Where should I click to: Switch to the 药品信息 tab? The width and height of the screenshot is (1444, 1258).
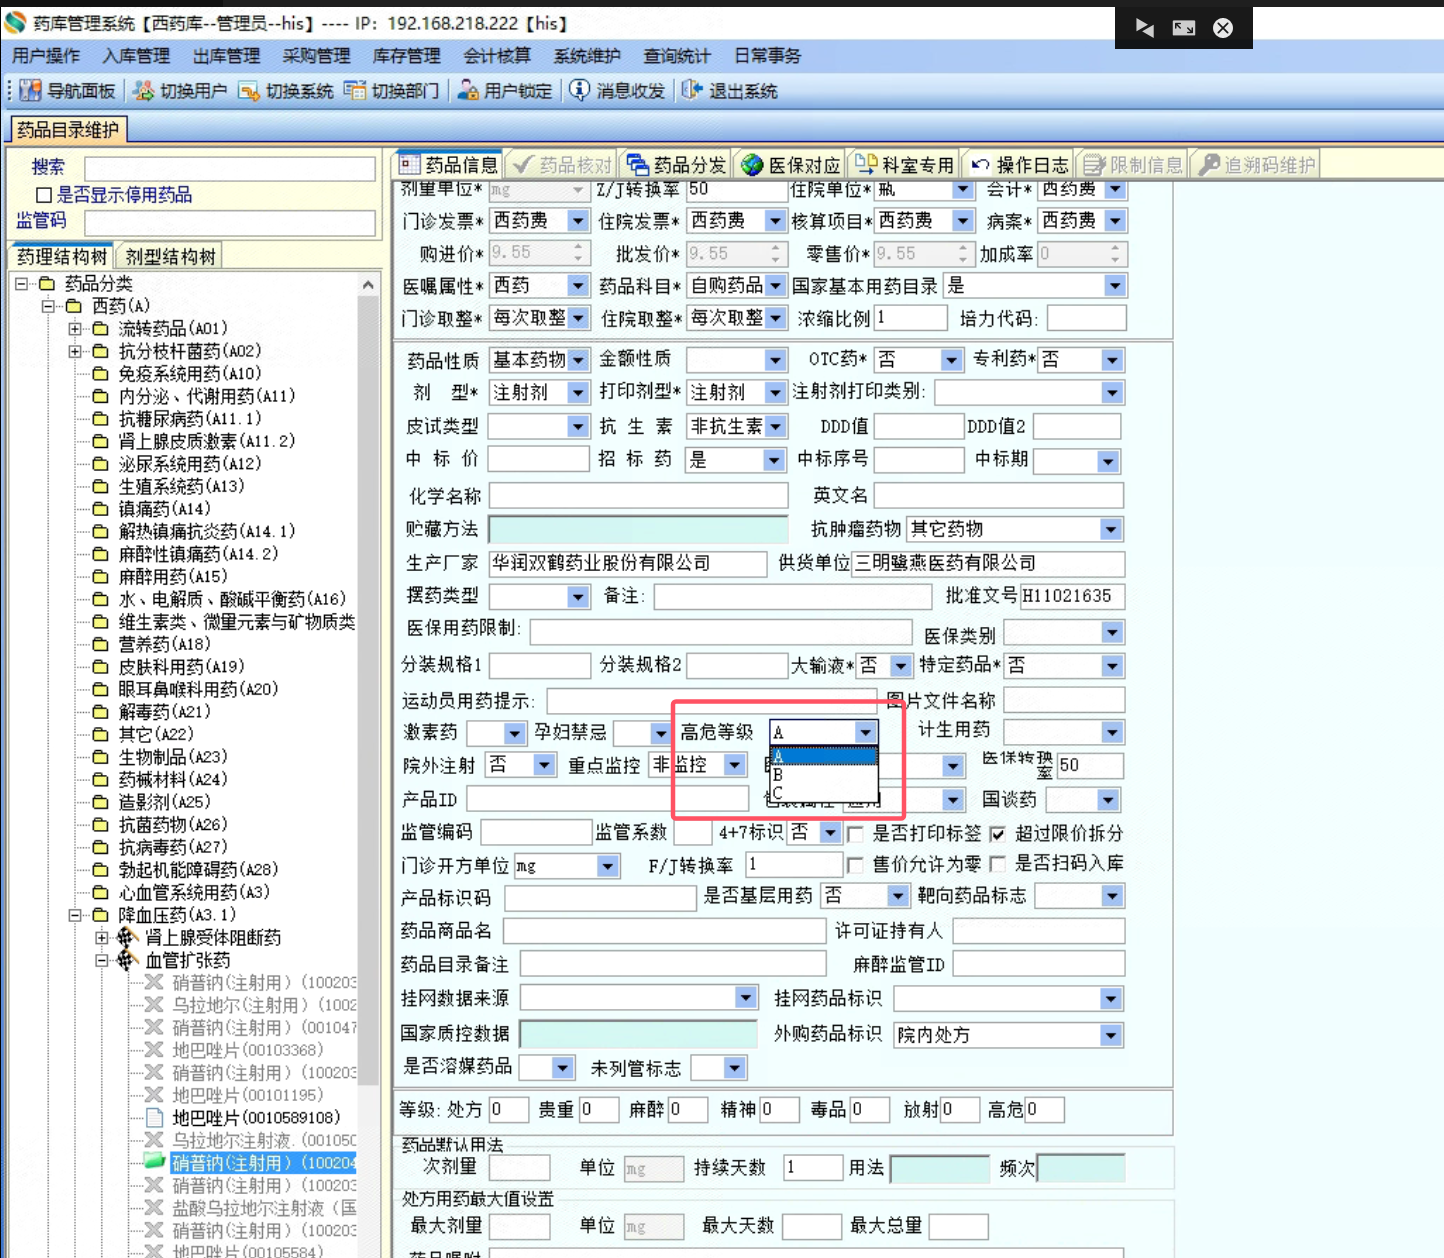click(x=449, y=164)
